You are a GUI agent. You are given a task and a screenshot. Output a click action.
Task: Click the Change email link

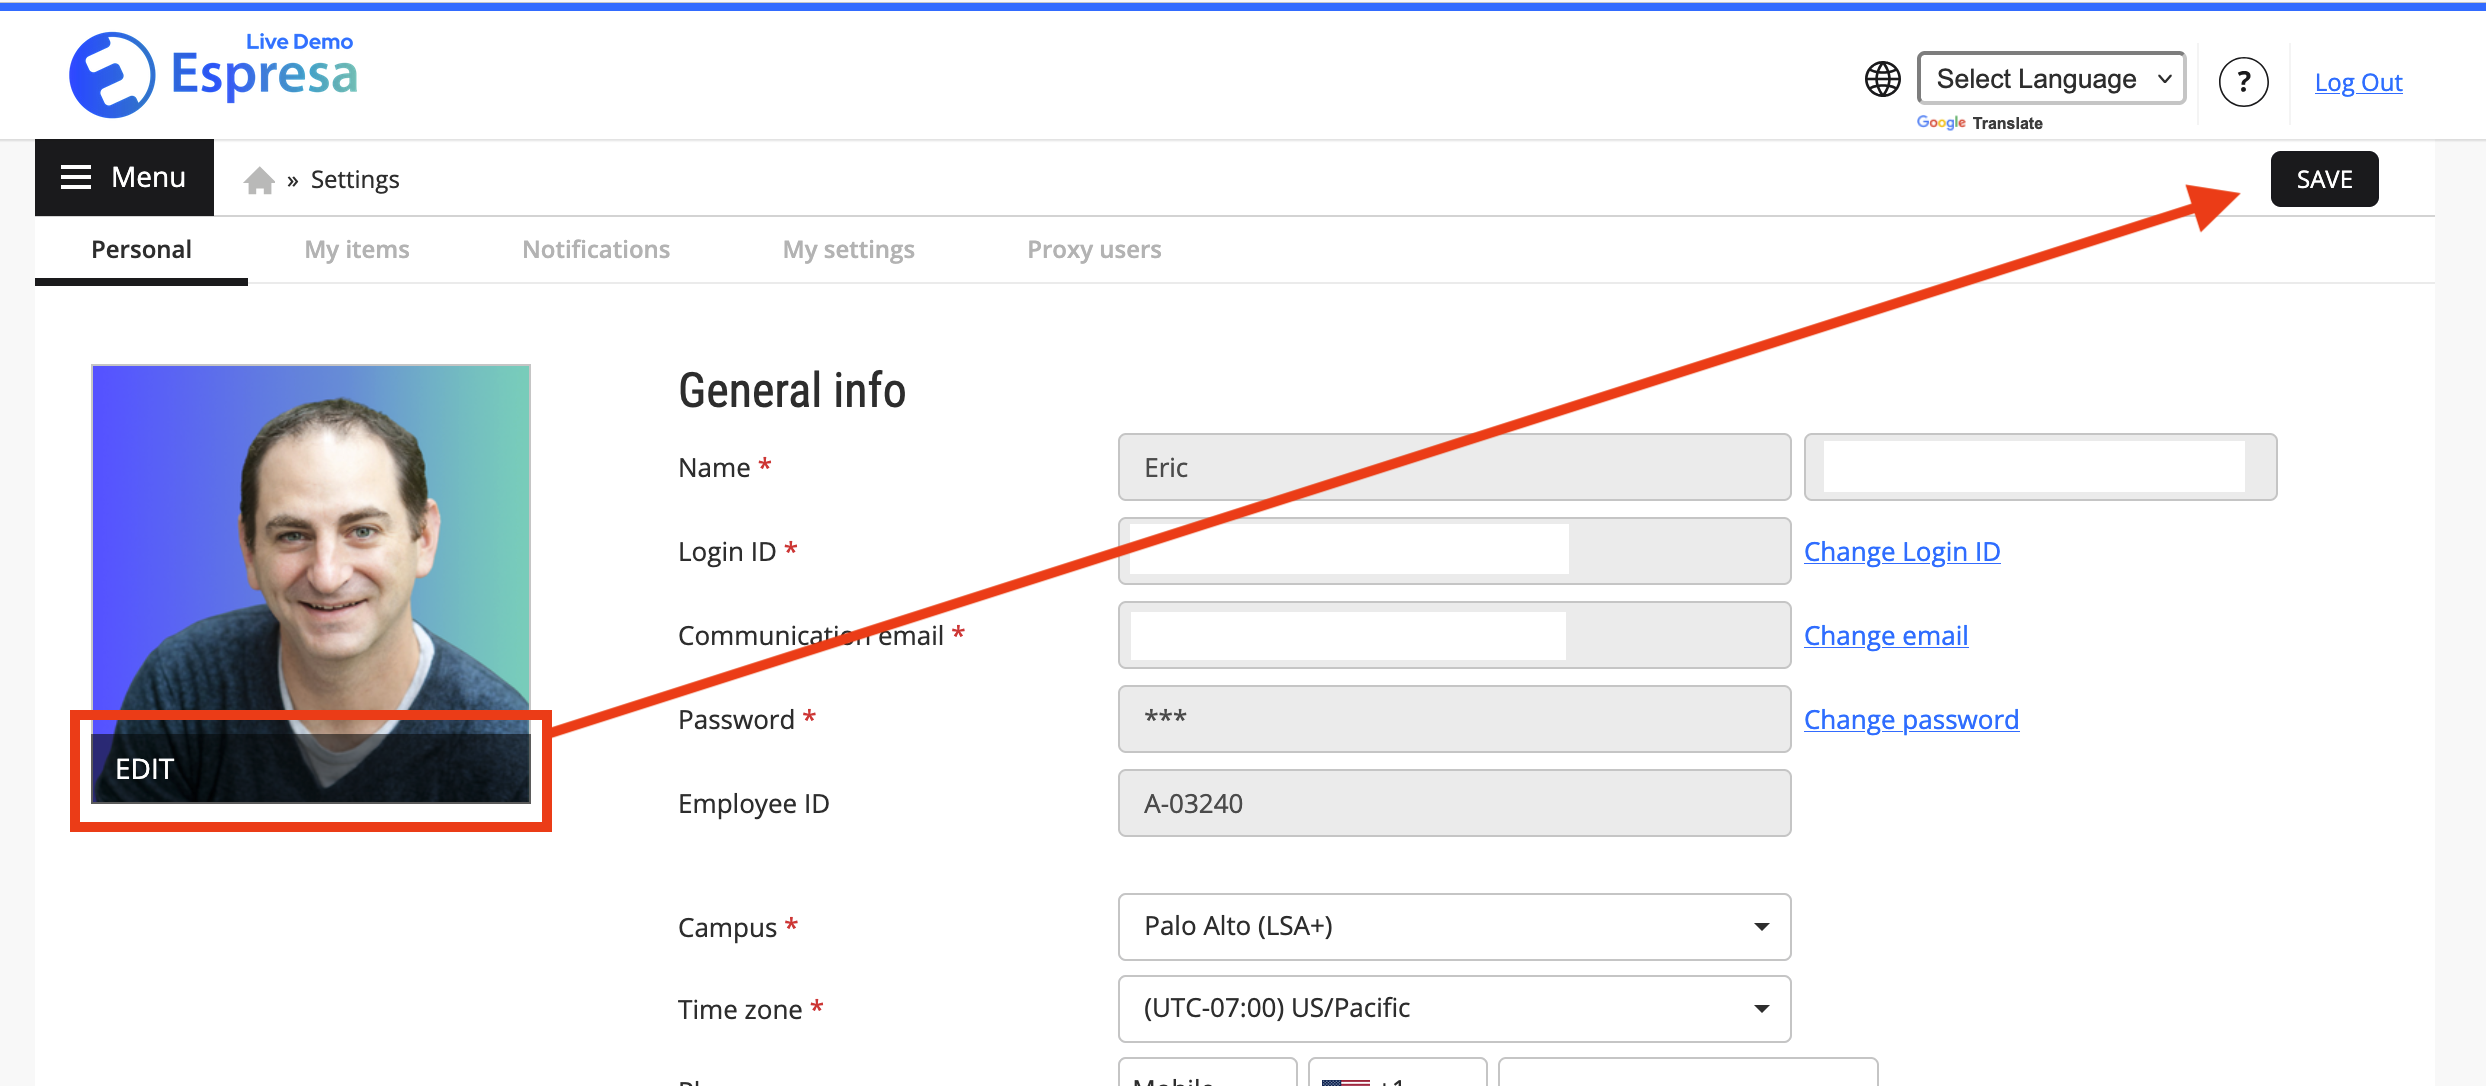click(1886, 635)
